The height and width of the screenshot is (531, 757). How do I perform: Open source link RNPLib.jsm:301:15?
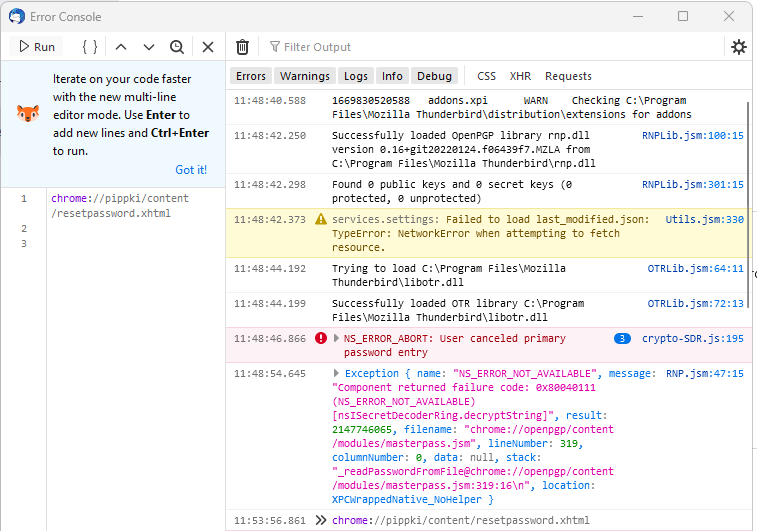click(692, 184)
